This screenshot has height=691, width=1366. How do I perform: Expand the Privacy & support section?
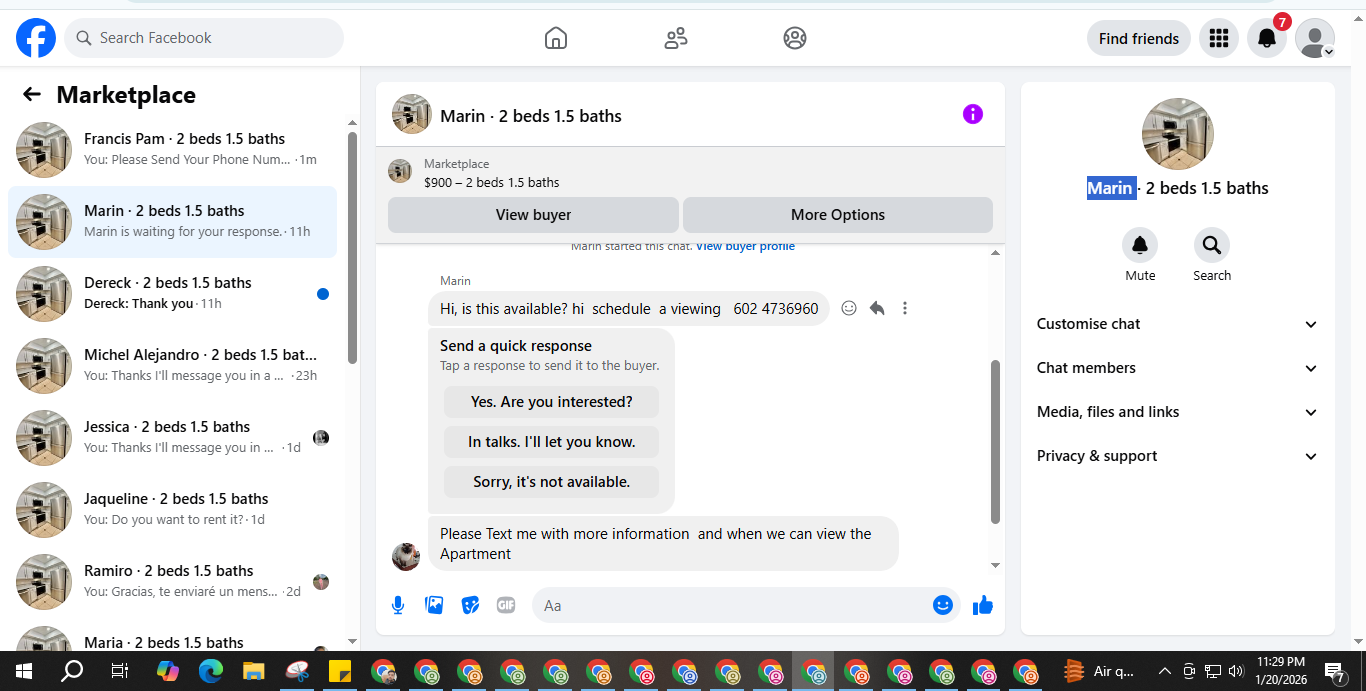click(1178, 456)
